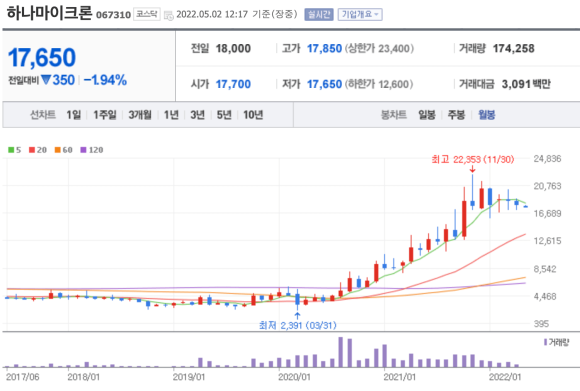This screenshot has width=580, height=391.
Task: Click the 8,542 price axis label
Action: (x=545, y=269)
